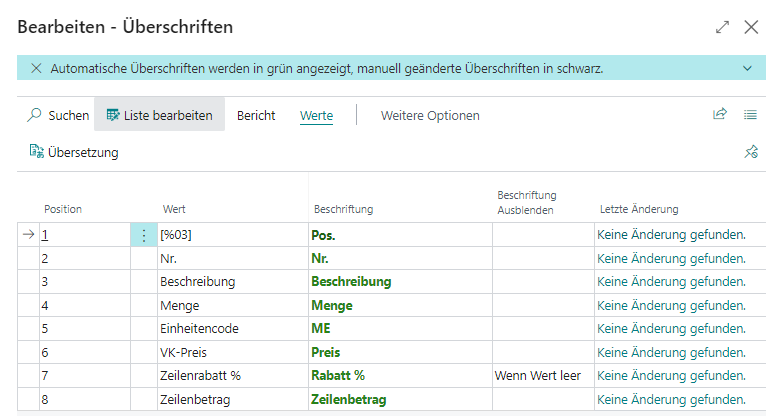
Task: Select the Rabatt % caption cell
Action: (x=338, y=376)
